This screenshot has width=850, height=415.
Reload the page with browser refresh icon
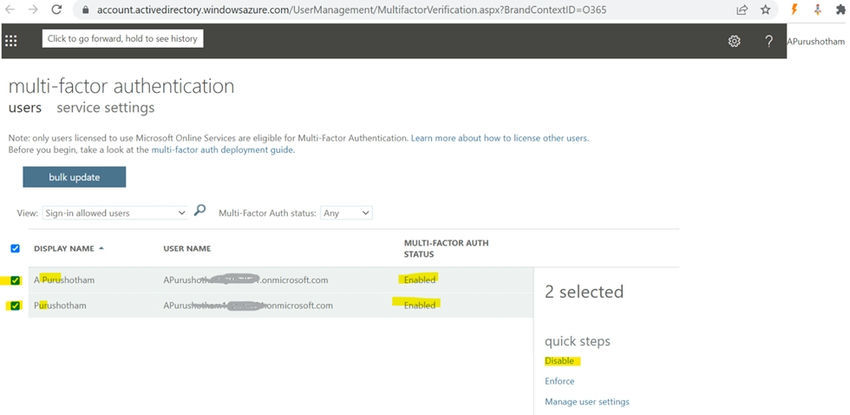click(x=56, y=9)
